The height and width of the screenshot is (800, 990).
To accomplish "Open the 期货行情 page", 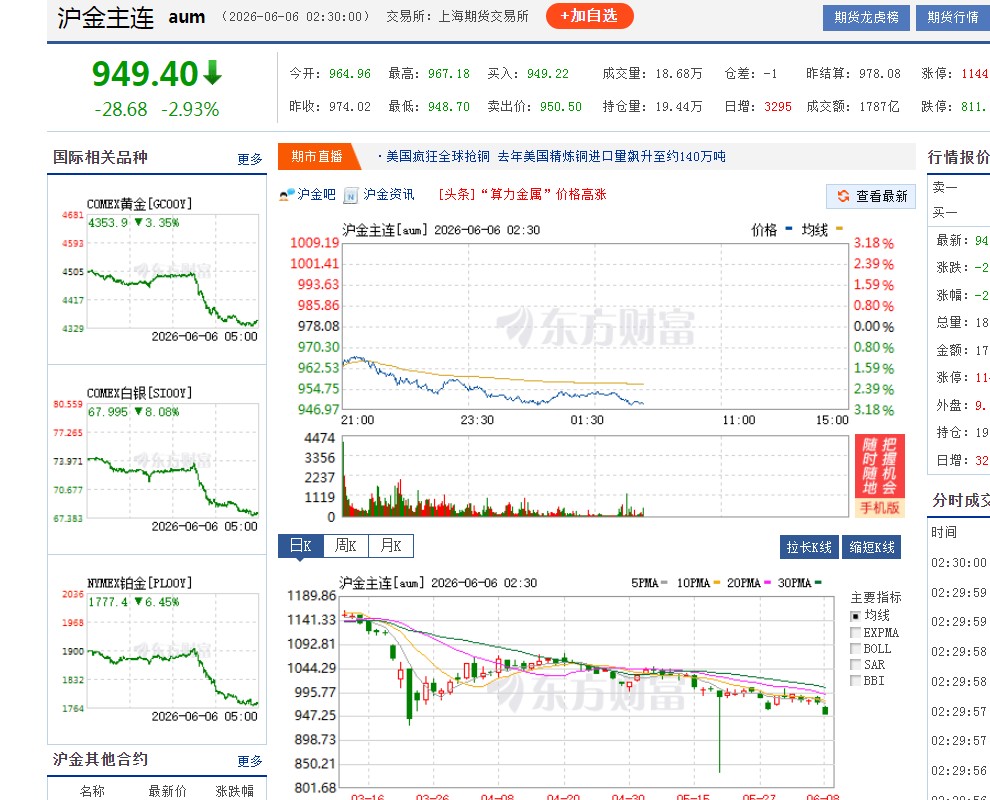I will 953,18.
